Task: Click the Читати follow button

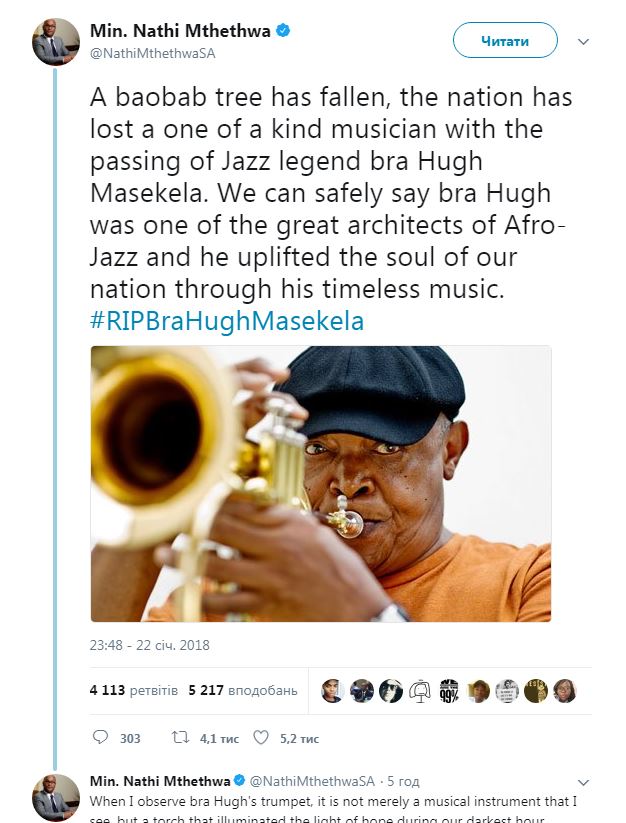Action: click(x=504, y=41)
